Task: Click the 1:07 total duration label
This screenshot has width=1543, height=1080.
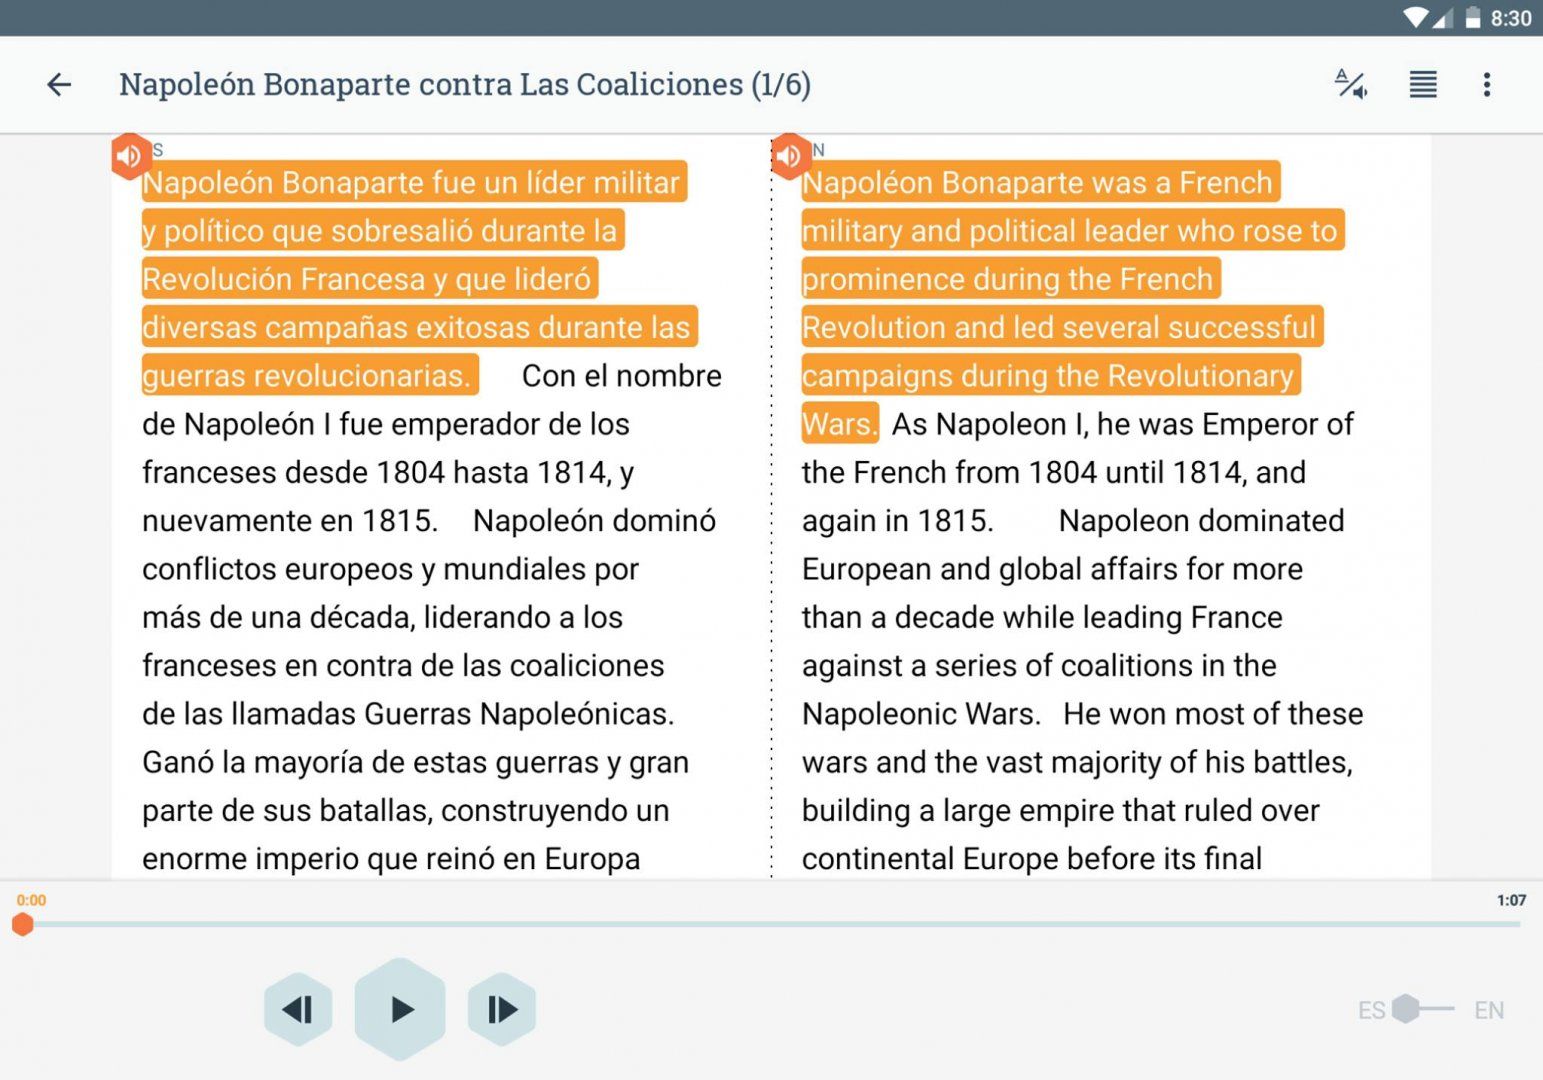Action: pyautogui.click(x=1511, y=900)
